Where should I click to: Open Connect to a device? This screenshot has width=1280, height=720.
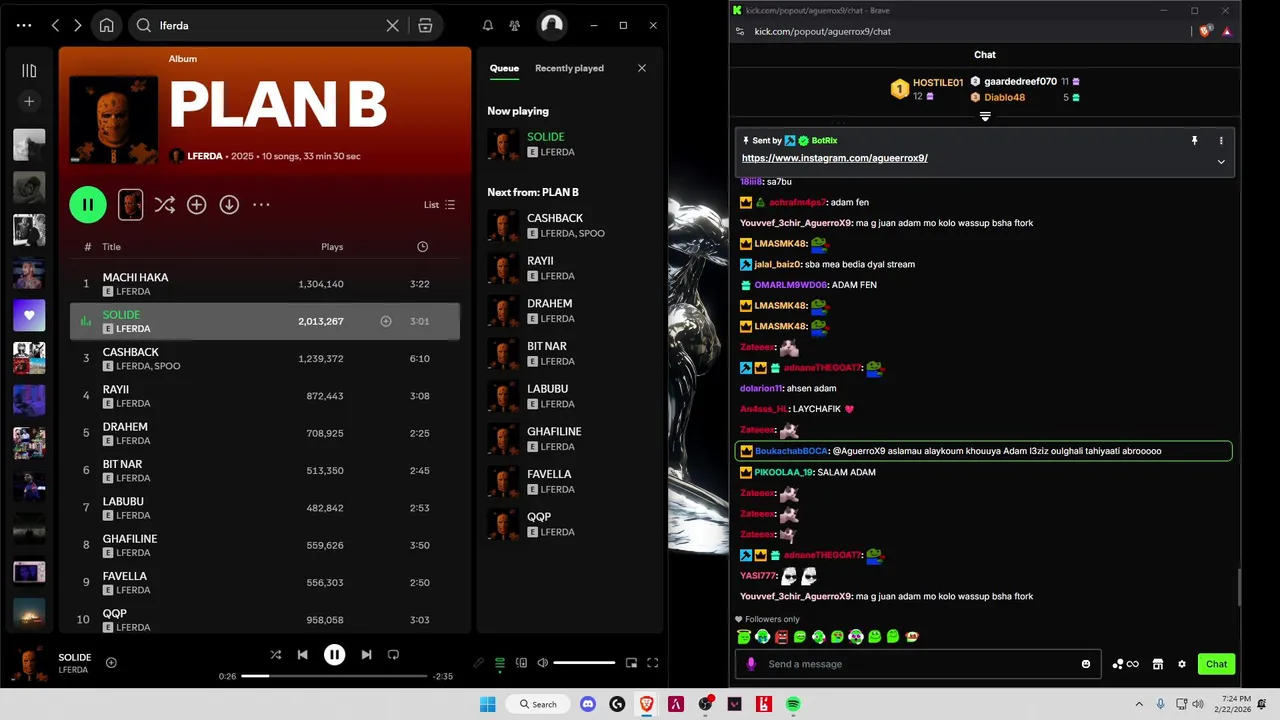(x=521, y=663)
